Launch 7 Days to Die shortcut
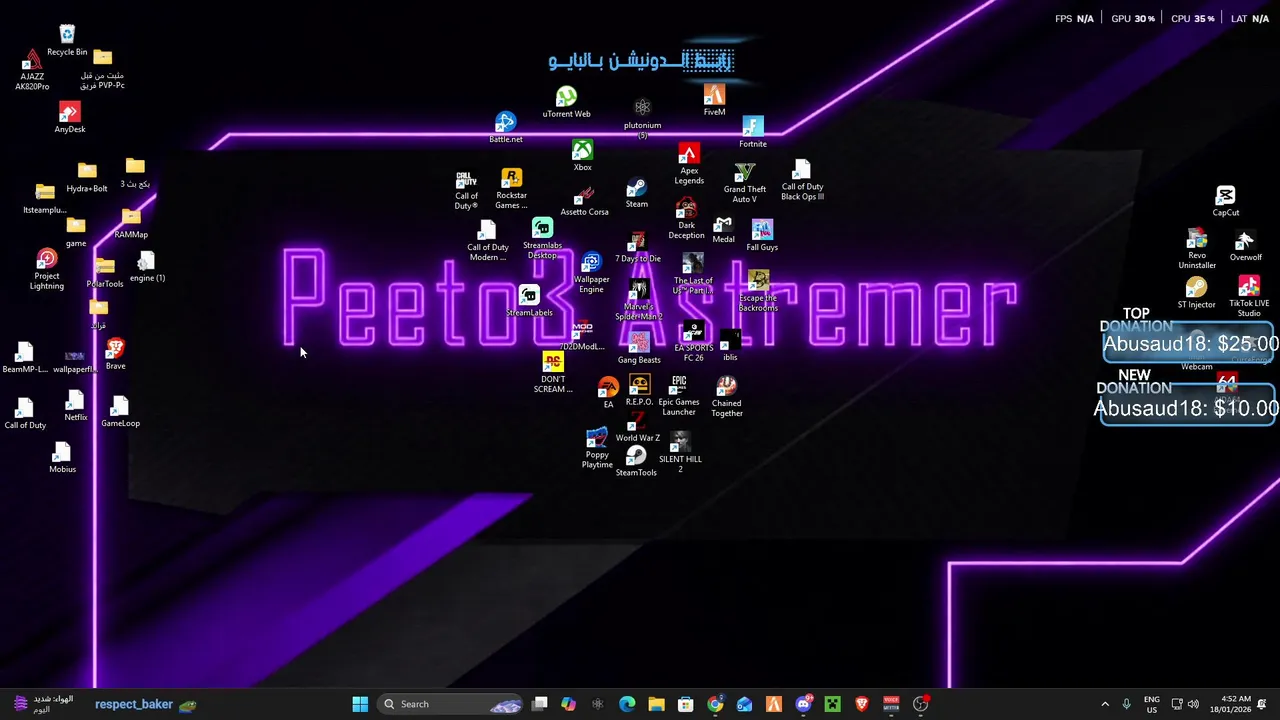This screenshot has width=1280, height=720. point(637,248)
